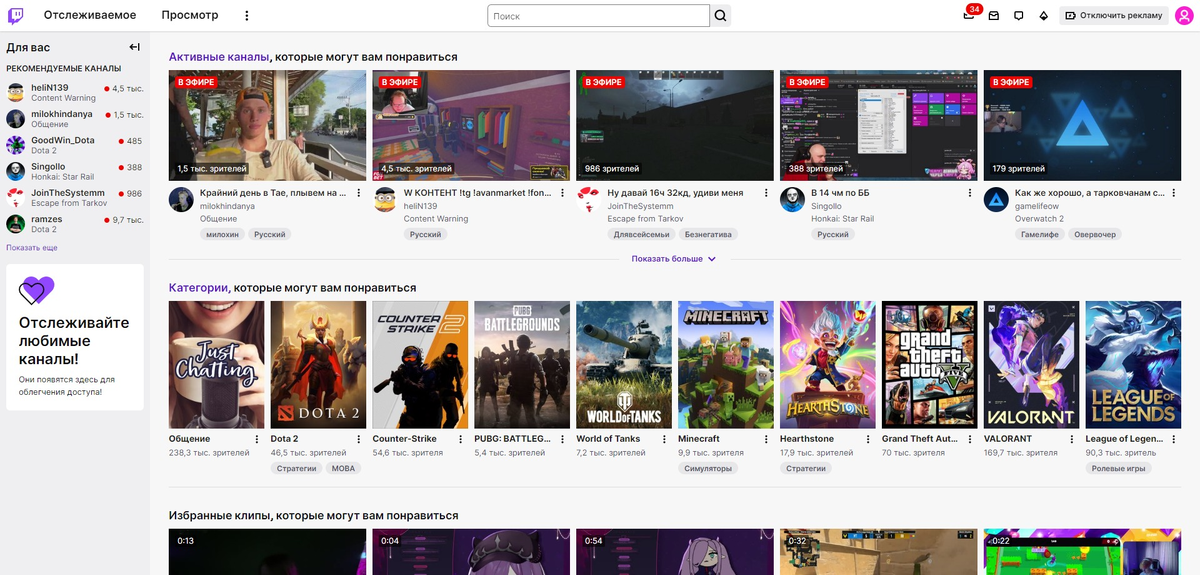Open the bits diamond icon
This screenshot has width=1200, height=575.
[1044, 16]
